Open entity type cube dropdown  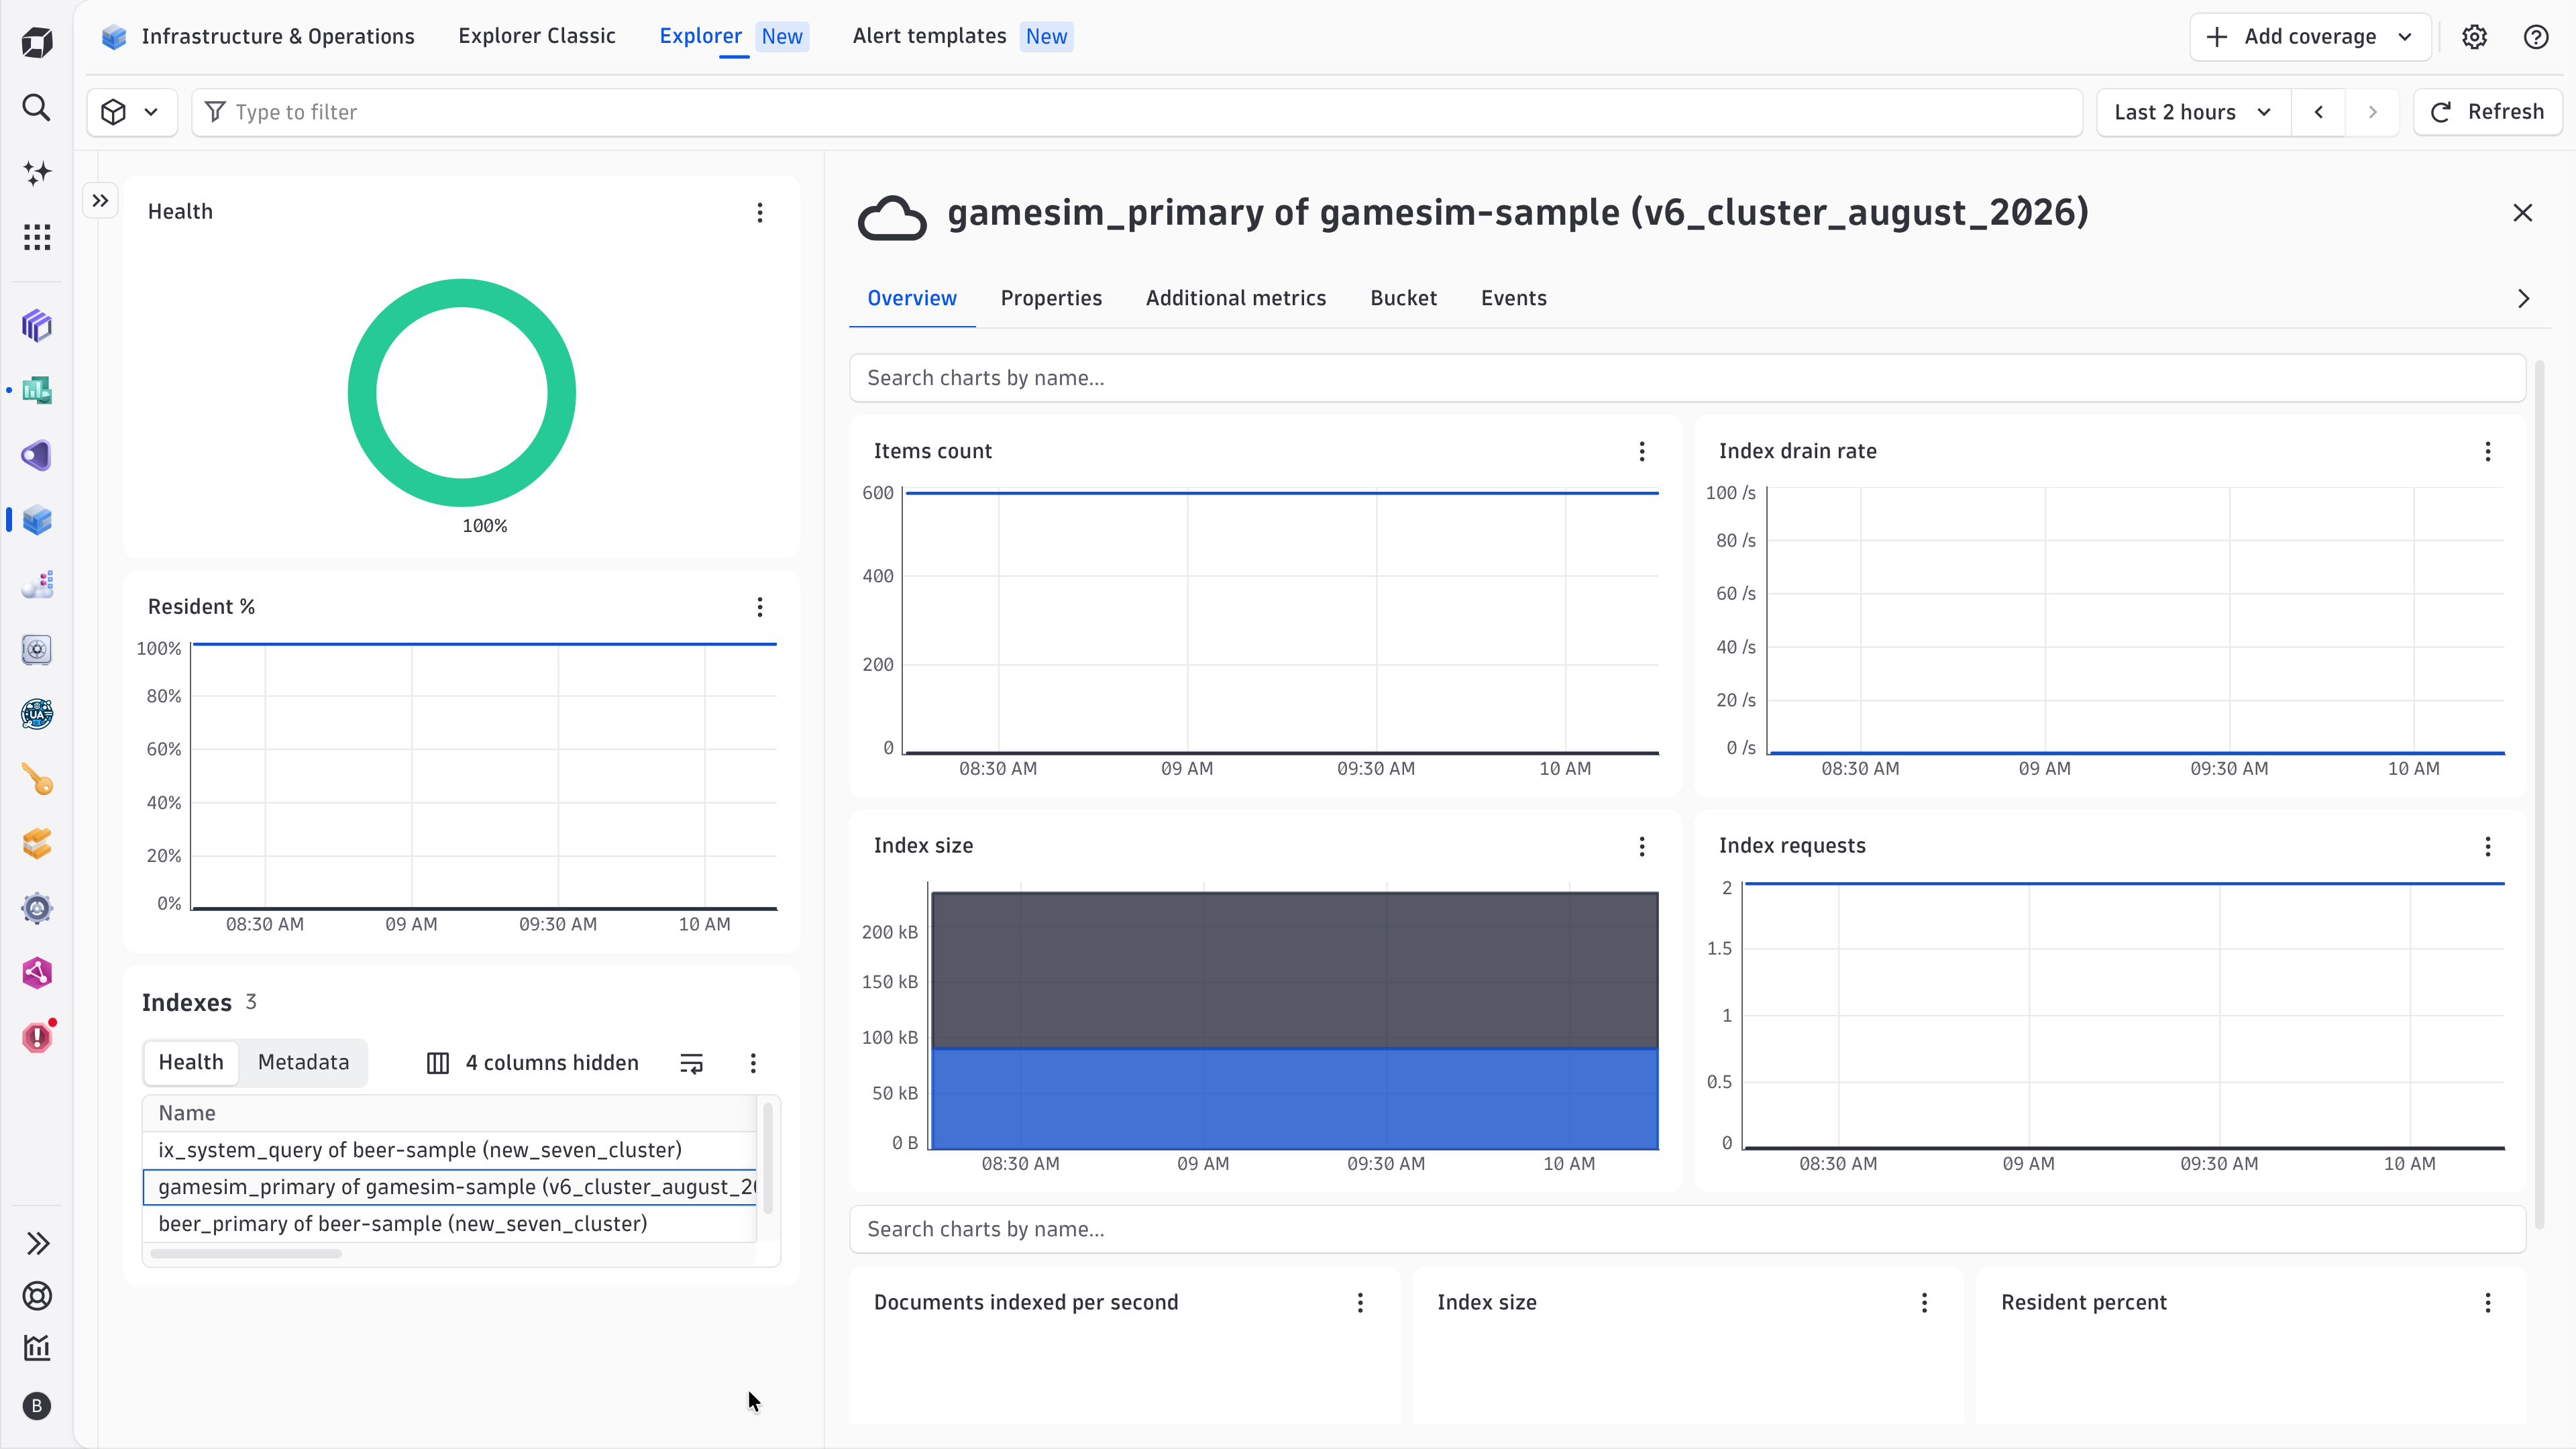(131, 112)
